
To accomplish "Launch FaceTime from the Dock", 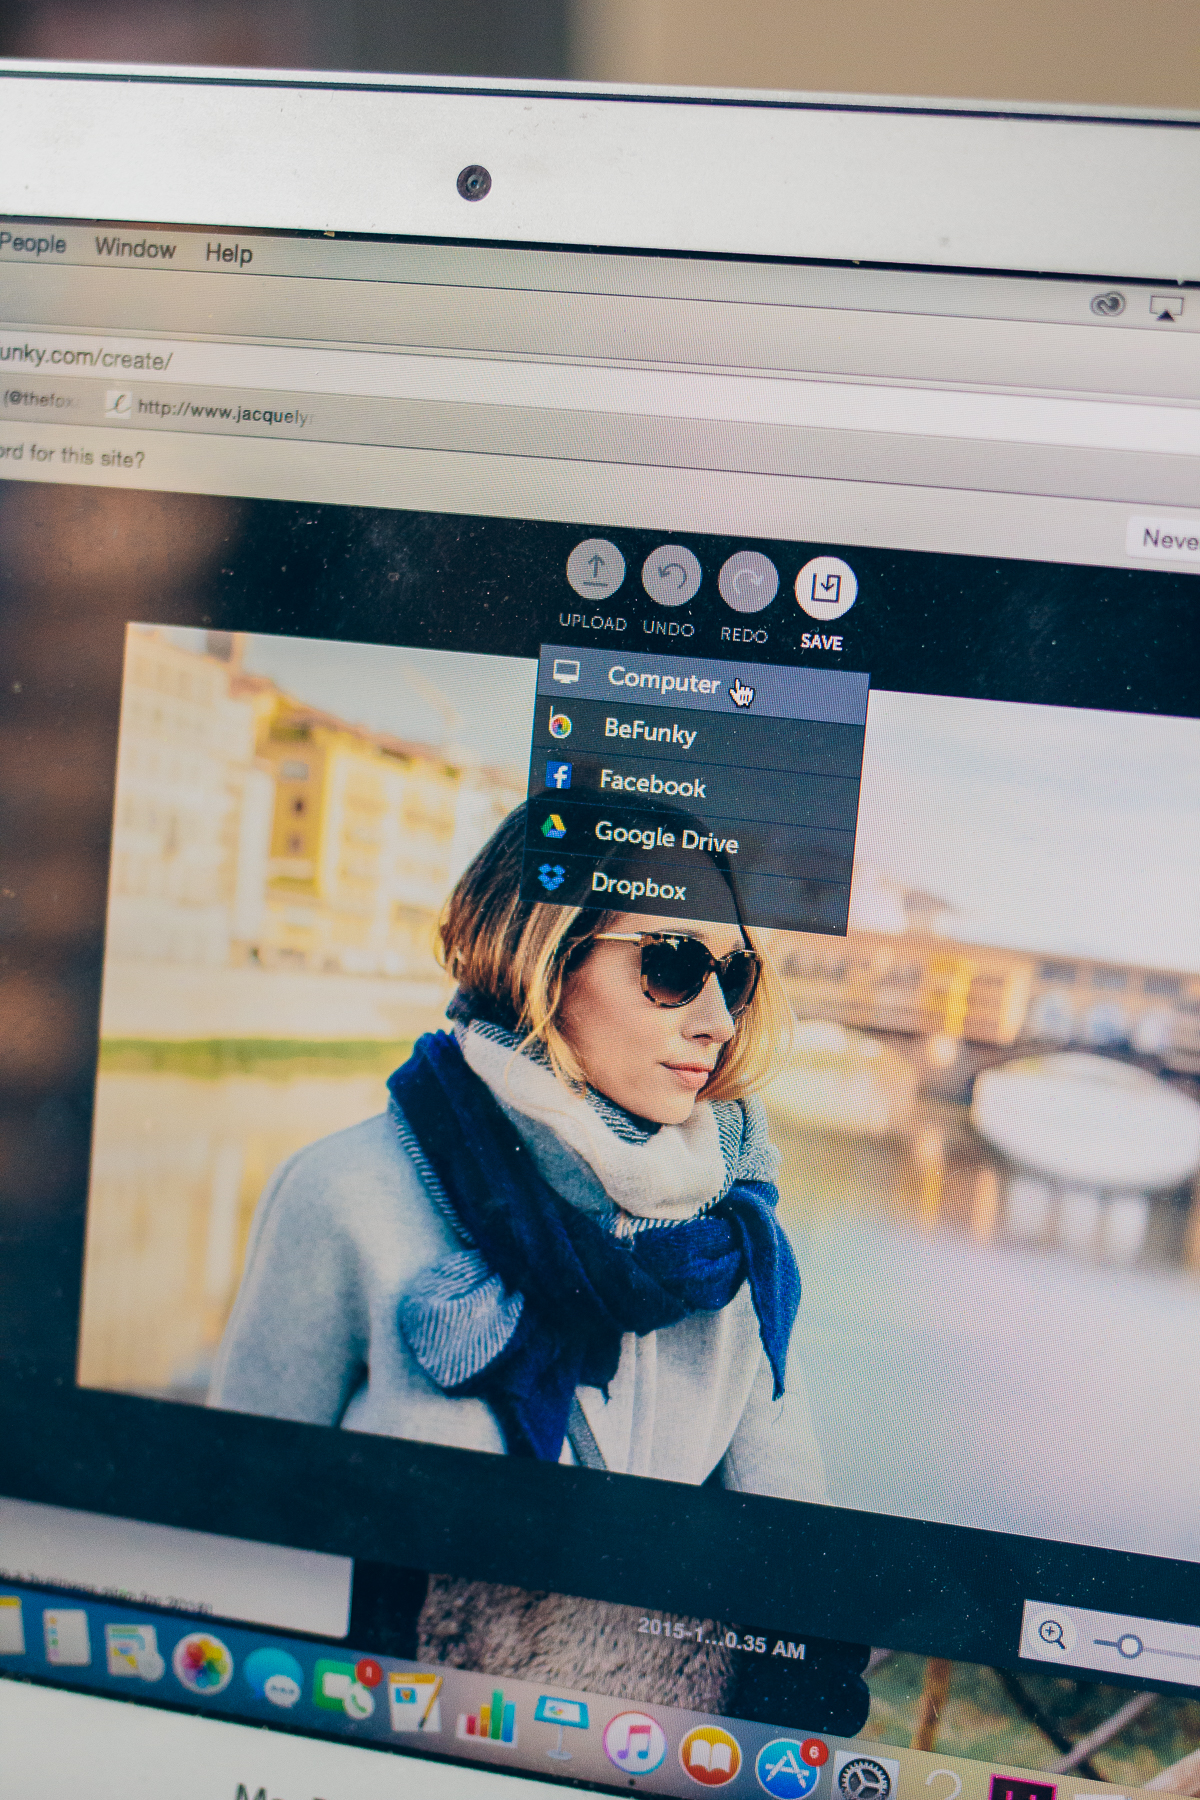I will [345, 1690].
